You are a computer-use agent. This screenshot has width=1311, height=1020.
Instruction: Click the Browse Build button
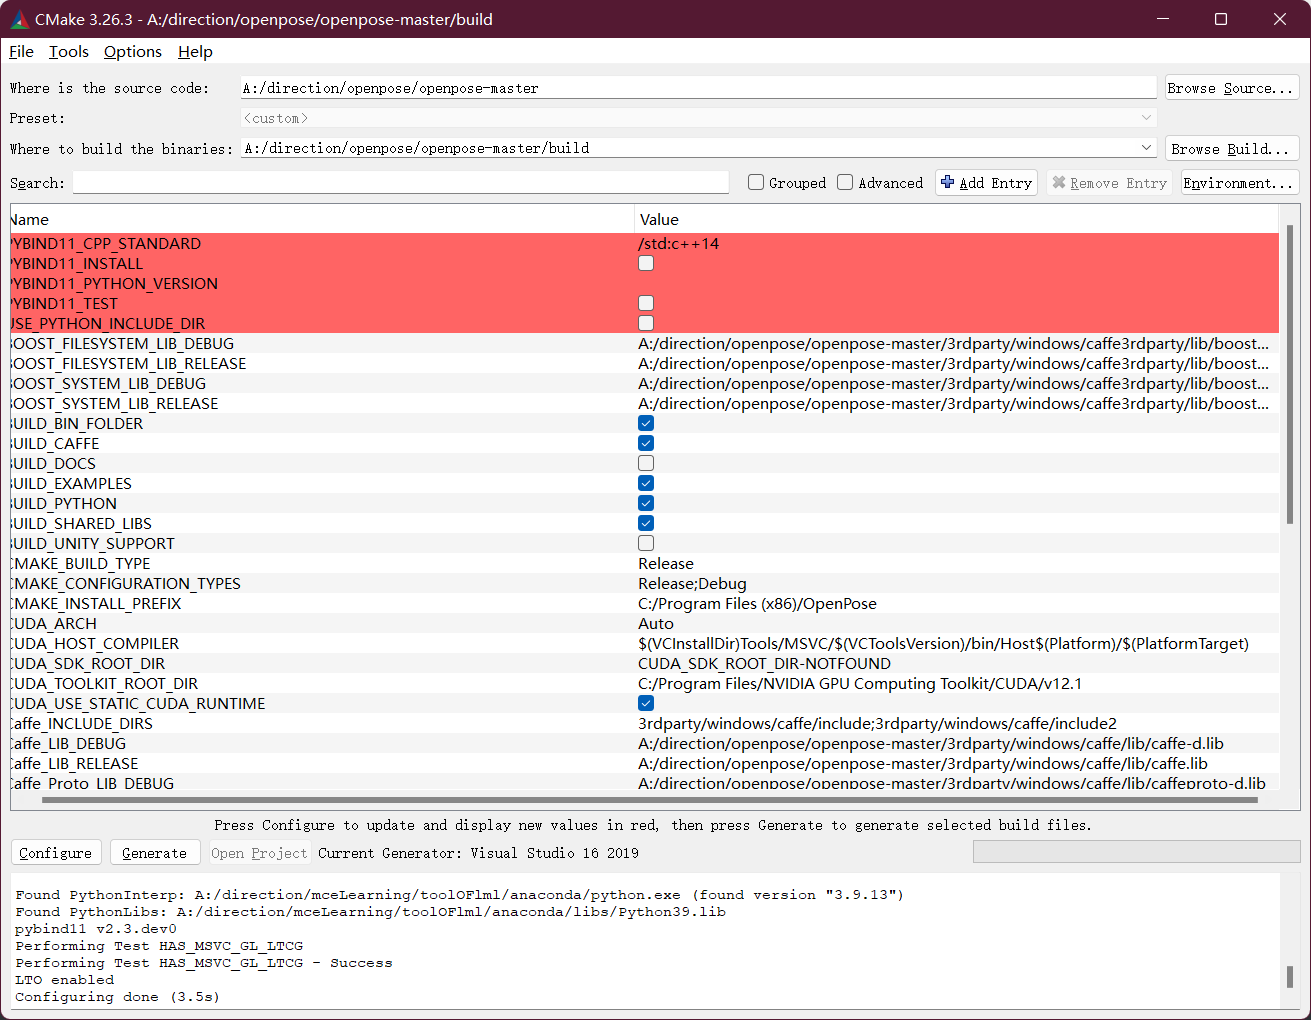pyautogui.click(x=1232, y=149)
